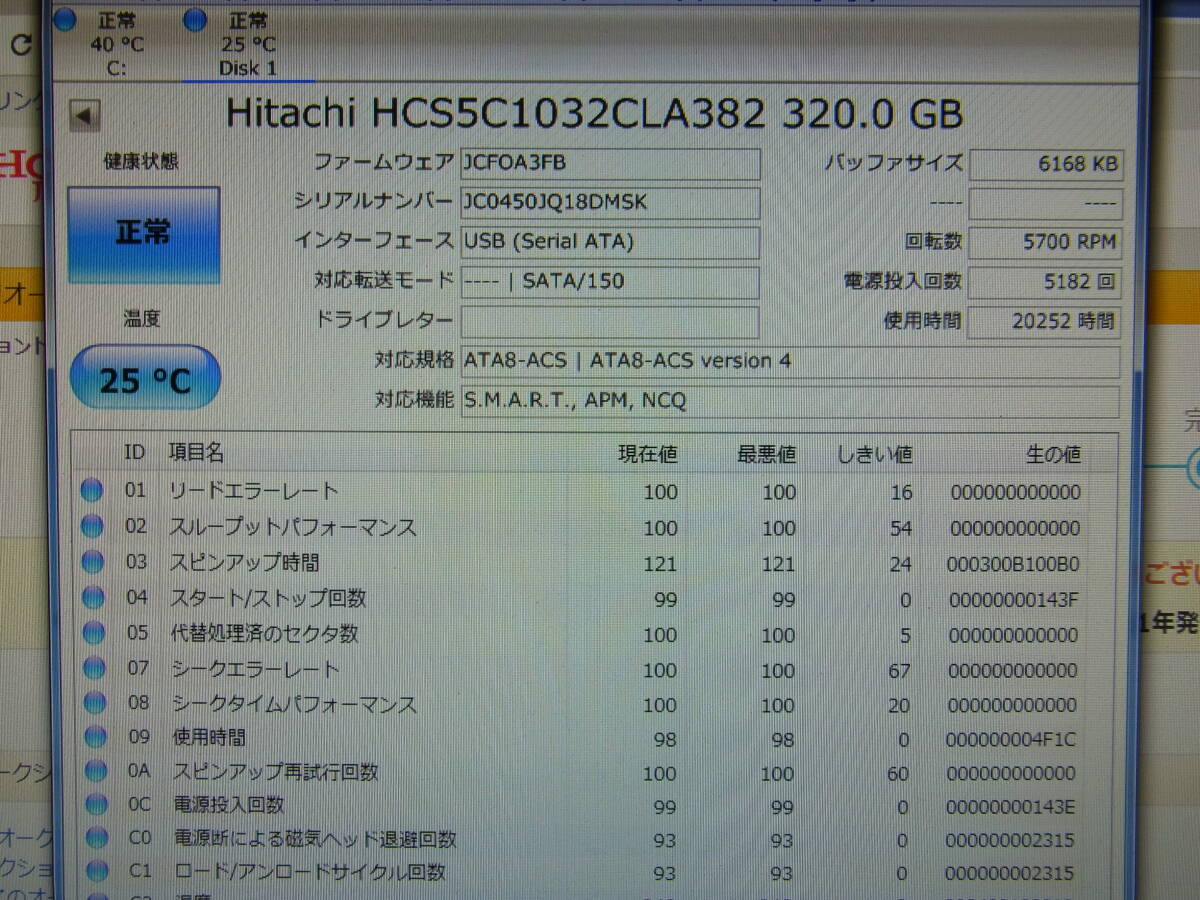This screenshot has height=900, width=1200.
Task: Click the 現在値 column header
Action: [x=648, y=454]
